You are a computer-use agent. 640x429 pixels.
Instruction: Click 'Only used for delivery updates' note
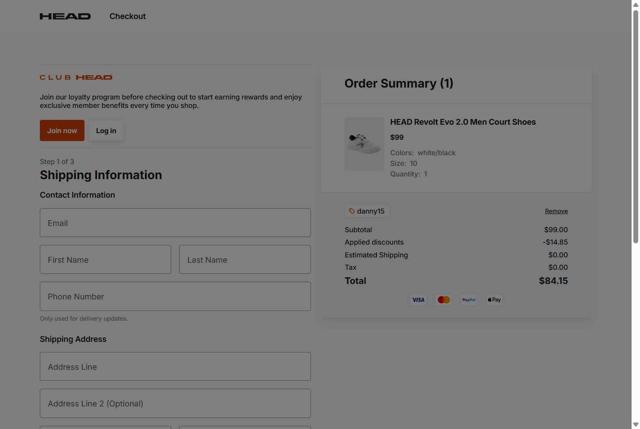[84, 318]
